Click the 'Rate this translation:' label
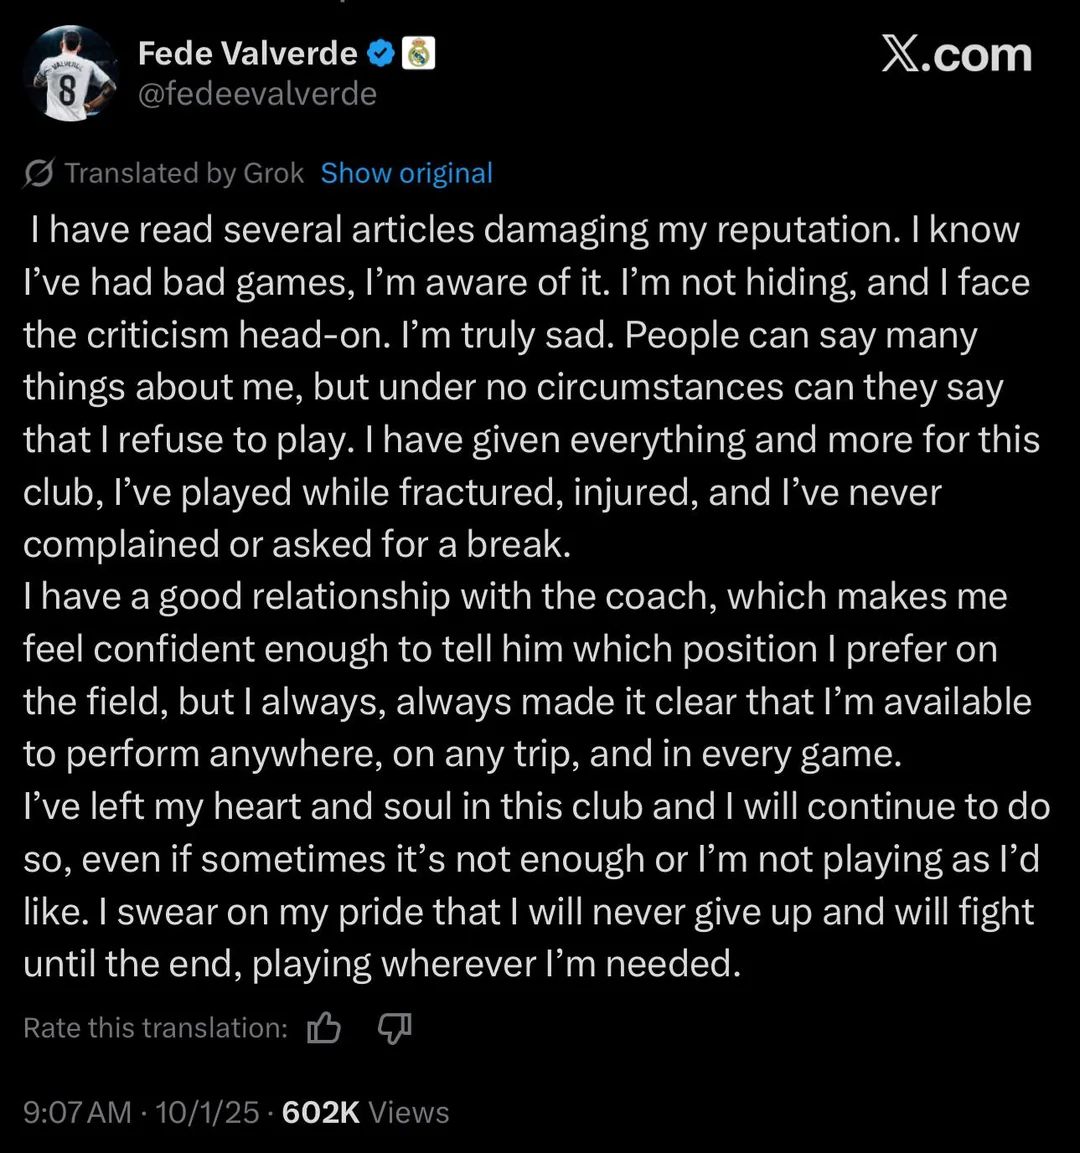 [155, 1028]
